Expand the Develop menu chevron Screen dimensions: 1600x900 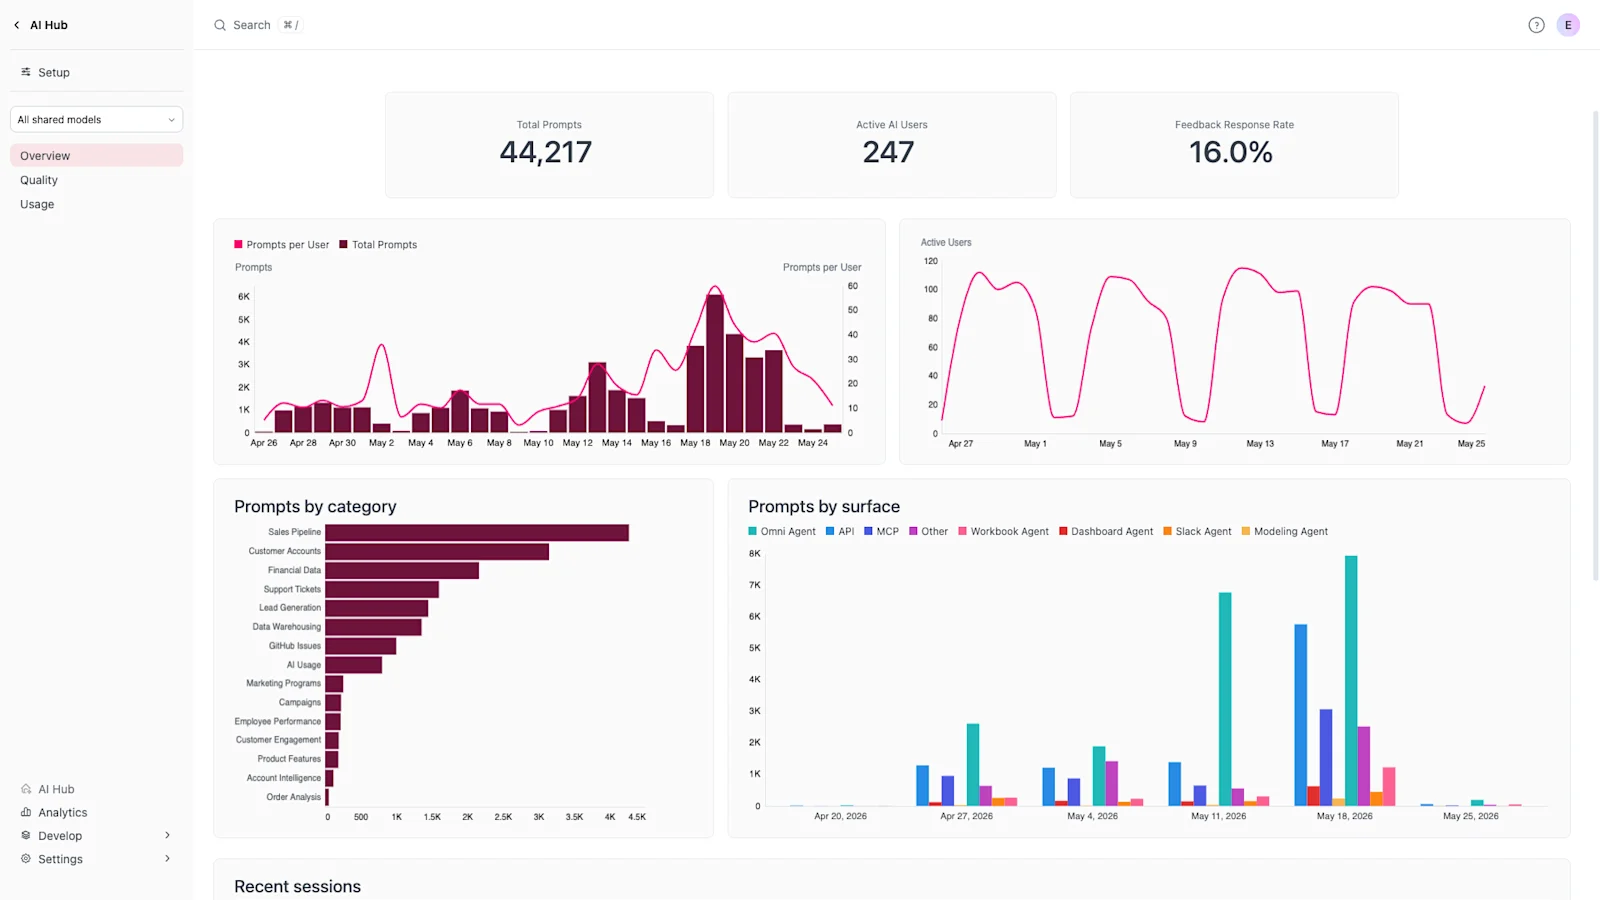click(167, 835)
